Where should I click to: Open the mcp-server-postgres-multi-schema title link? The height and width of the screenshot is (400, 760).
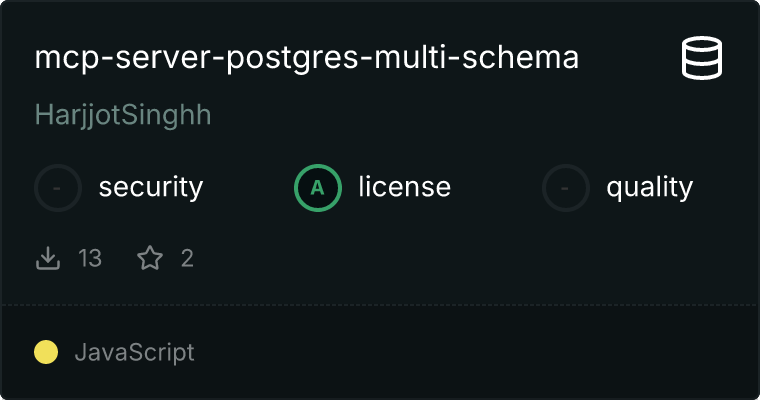(x=306, y=58)
